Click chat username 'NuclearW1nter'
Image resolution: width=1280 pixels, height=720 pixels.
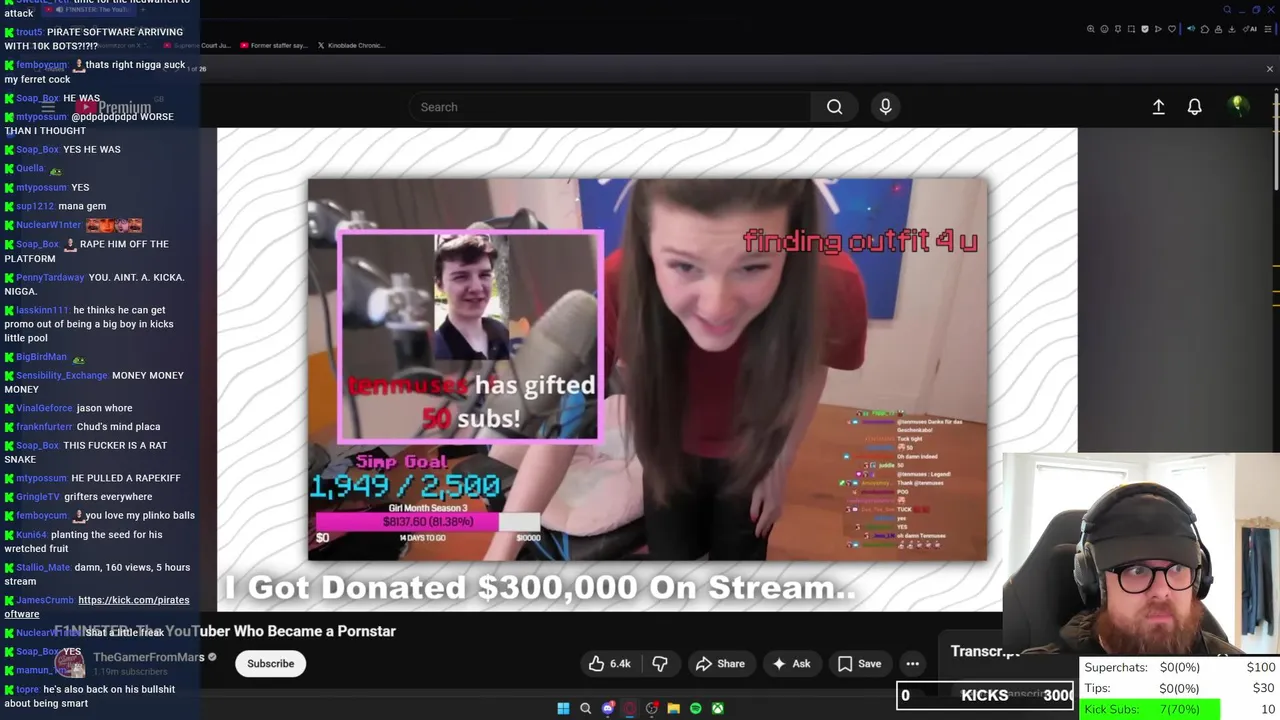tap(48, 225)
